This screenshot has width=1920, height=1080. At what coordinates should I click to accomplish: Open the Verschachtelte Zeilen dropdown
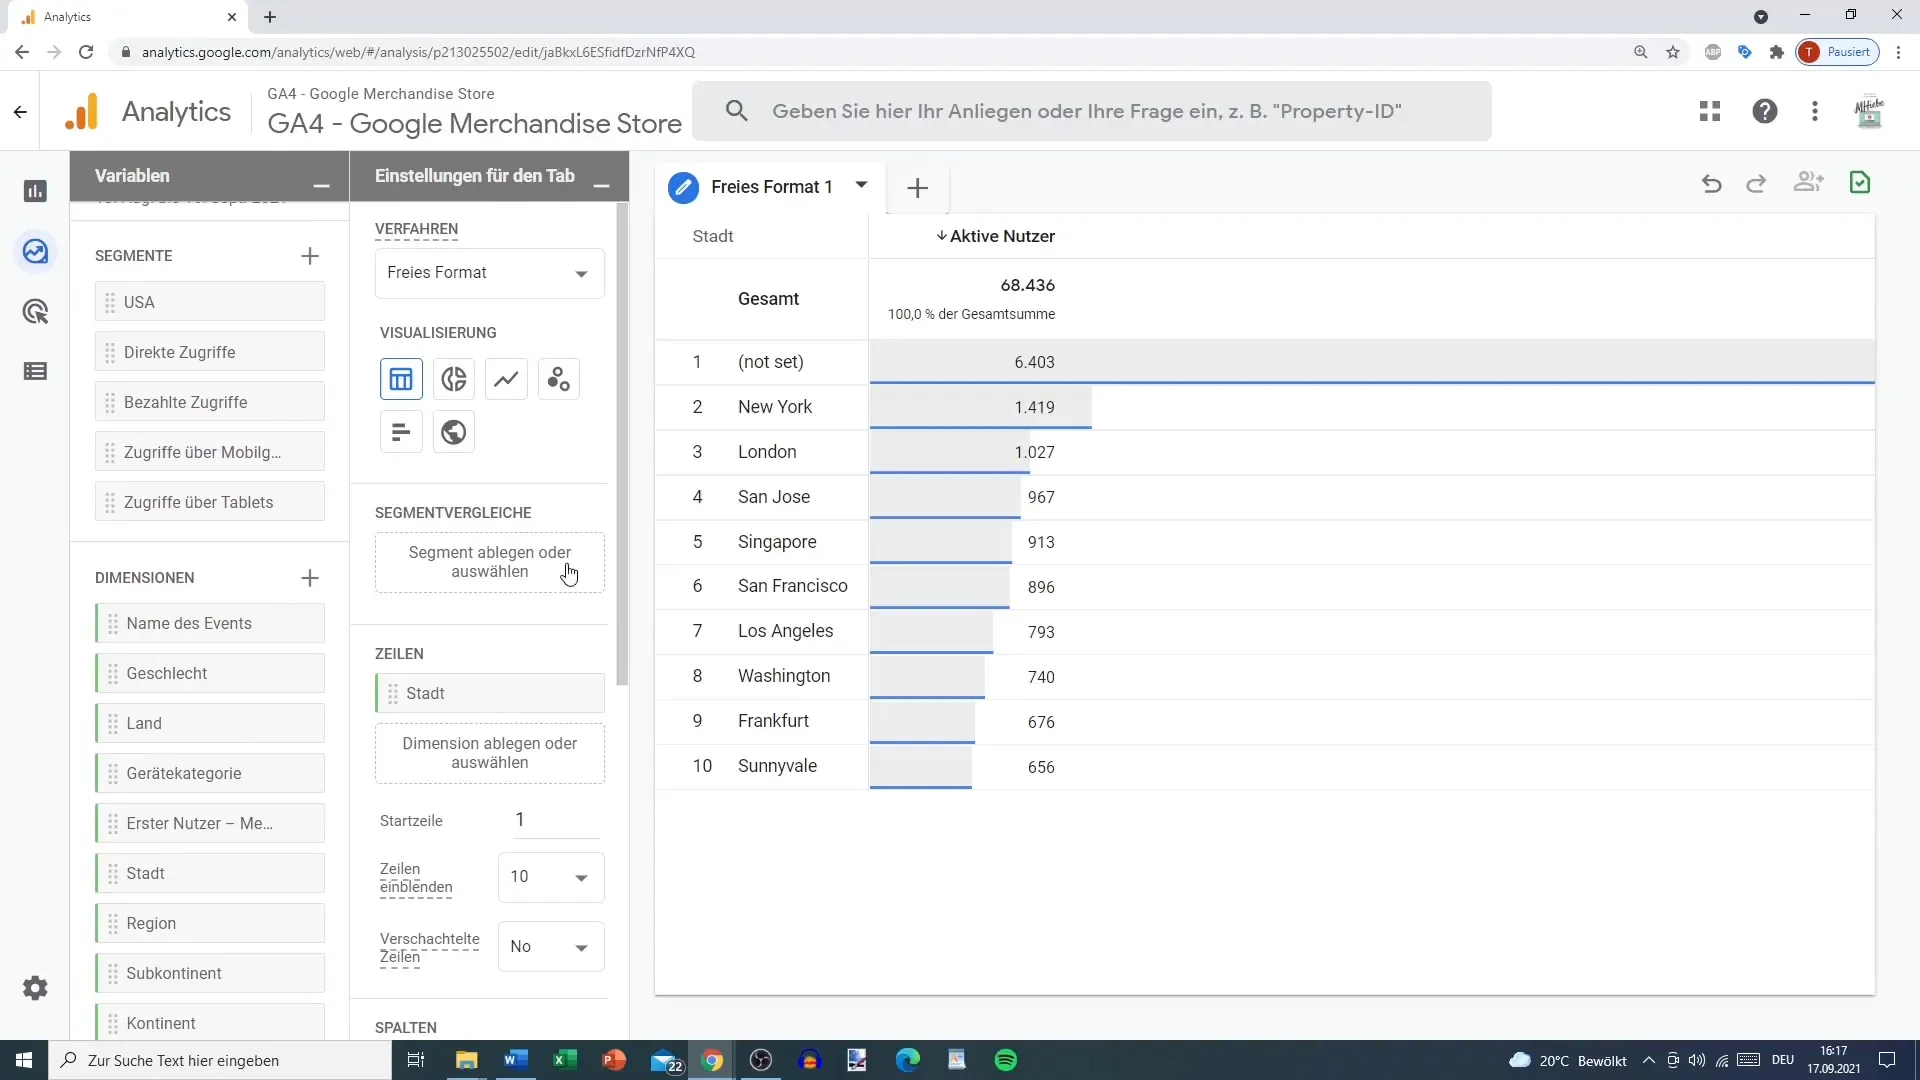coord(551,947)
